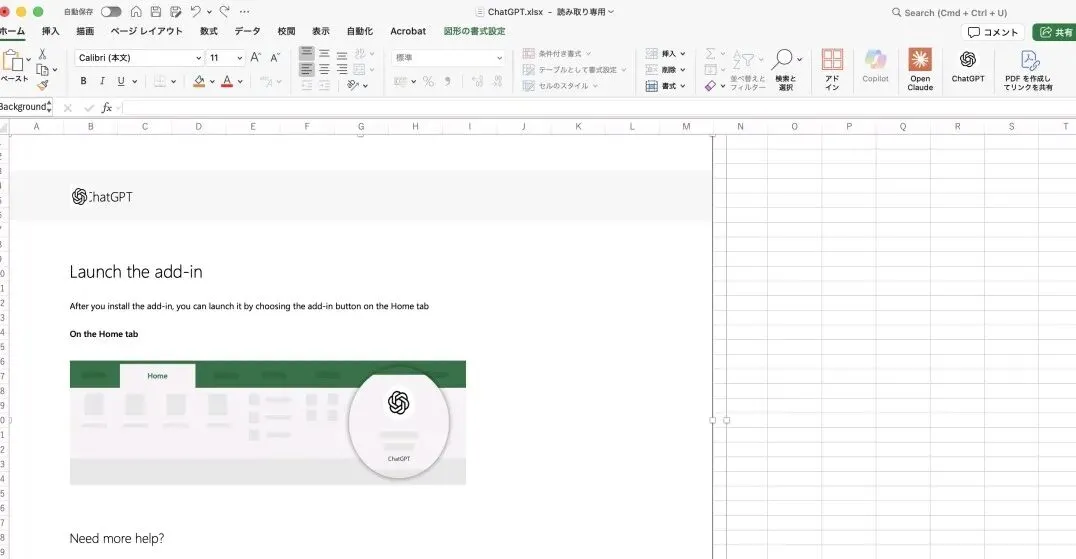
Task: Click the ペースト paste clipboard icon
Action: point(12,62)
